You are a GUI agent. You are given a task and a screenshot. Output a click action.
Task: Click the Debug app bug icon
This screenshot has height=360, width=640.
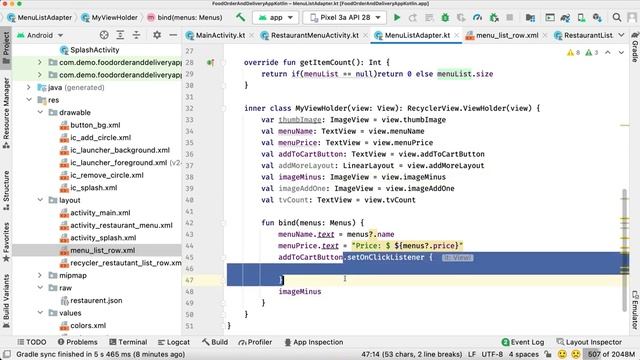click(x=445, y=18)
